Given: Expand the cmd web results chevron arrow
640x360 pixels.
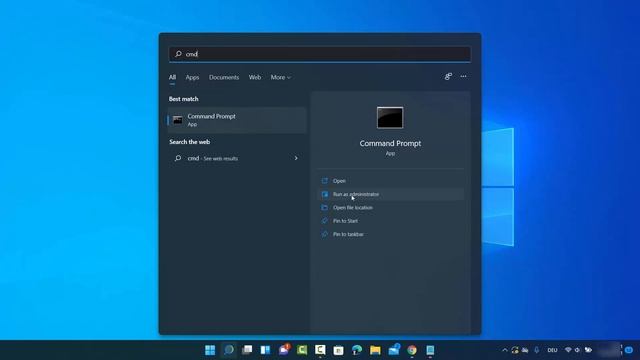Looking at the screenshot, I should (296, 158).
